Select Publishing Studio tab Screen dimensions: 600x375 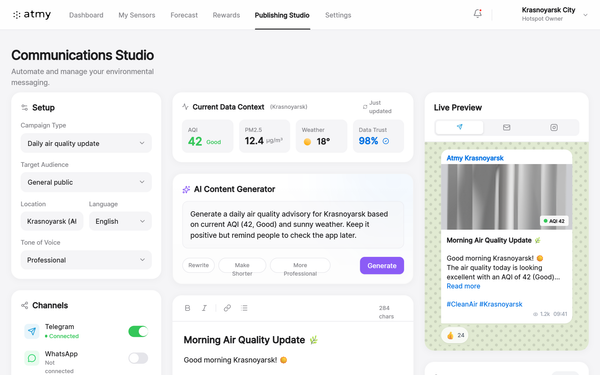point(282,15)
